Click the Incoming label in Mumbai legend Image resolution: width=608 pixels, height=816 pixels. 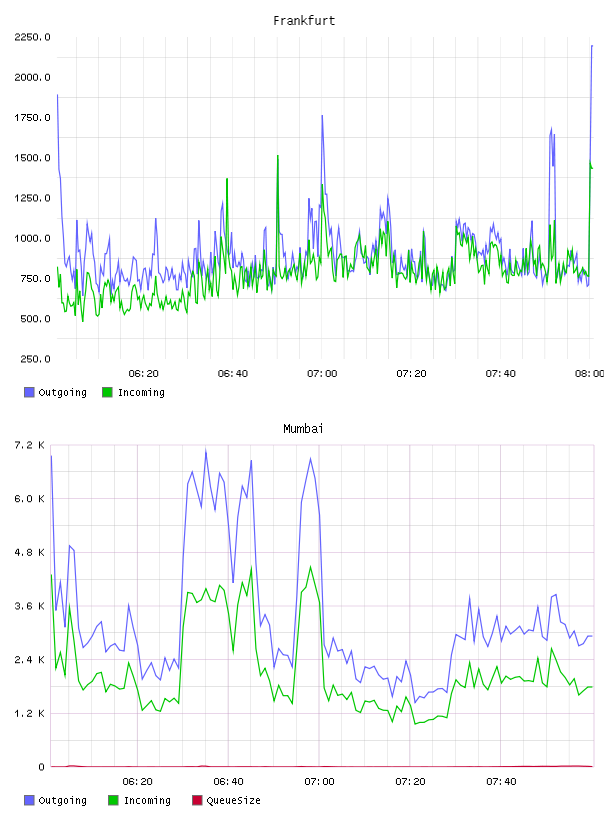coord(147,800)
